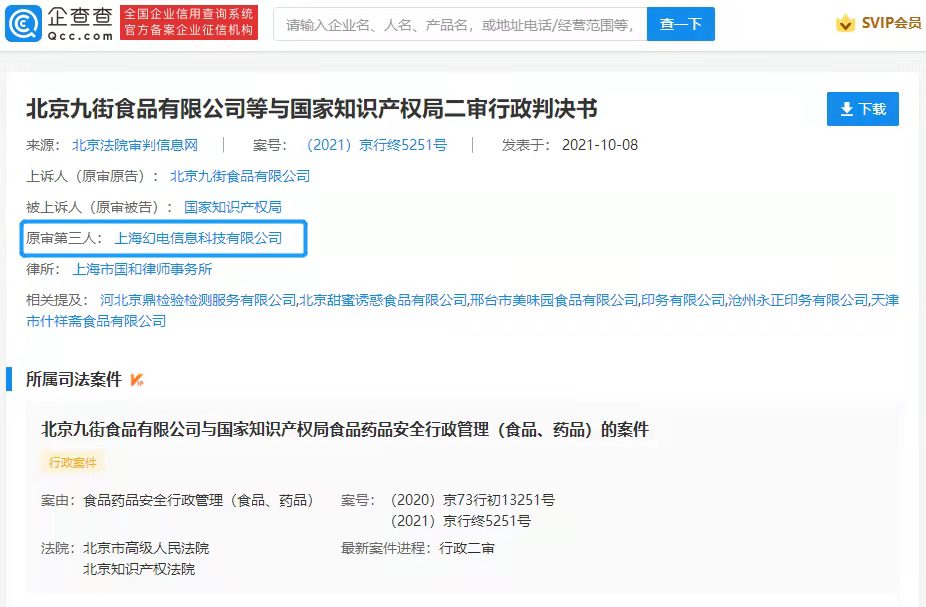Open 河北京鼎检验检测服务有限公司 related company
The image size is (926, 607).
(198, 300)
